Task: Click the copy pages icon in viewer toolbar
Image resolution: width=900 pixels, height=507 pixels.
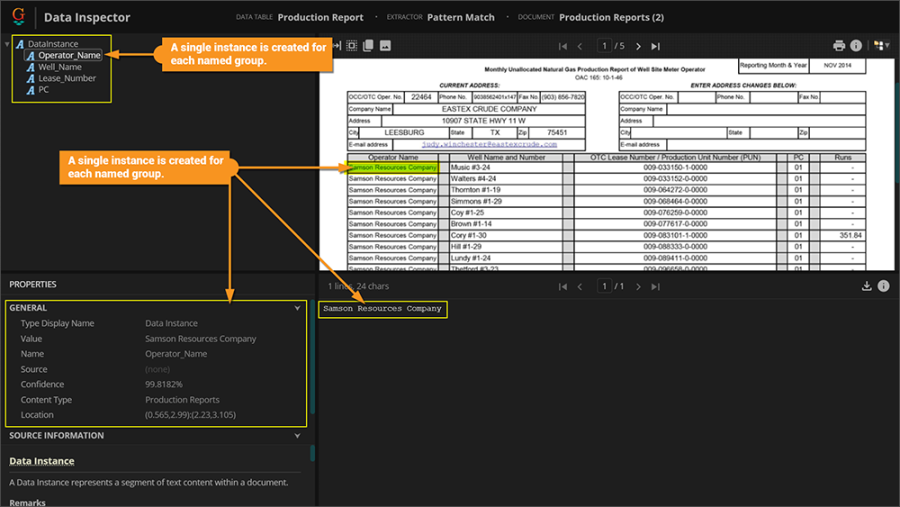Action: (x=368, y=46)
